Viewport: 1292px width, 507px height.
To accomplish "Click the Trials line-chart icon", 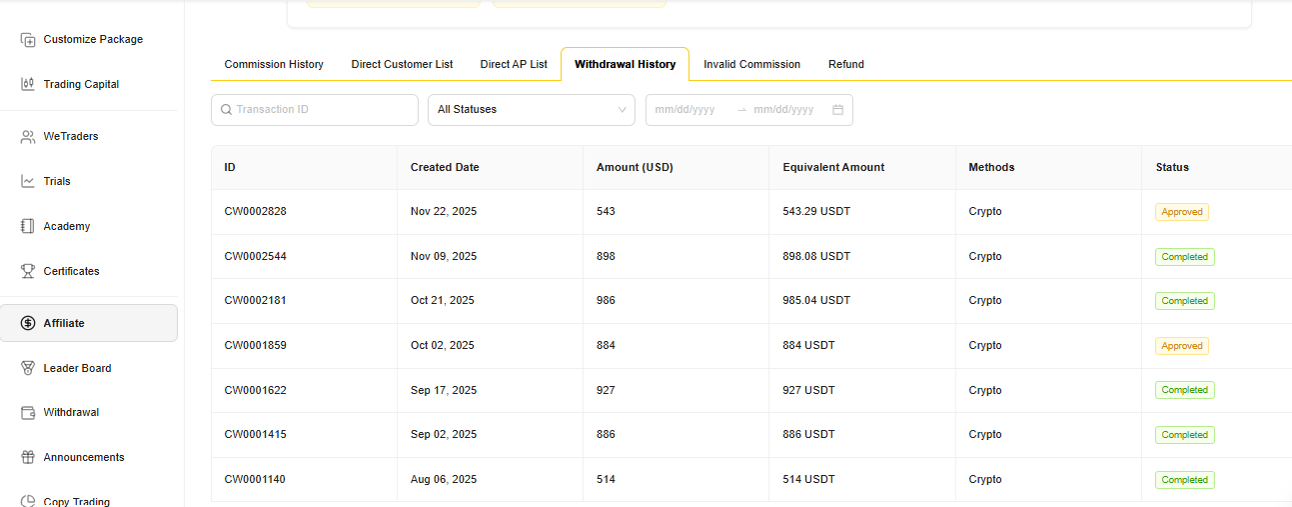I will coord(28,182).
